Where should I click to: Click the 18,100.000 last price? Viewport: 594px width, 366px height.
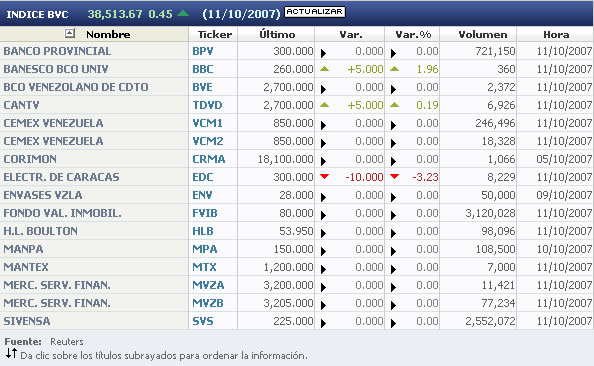(x=286, y=159)
